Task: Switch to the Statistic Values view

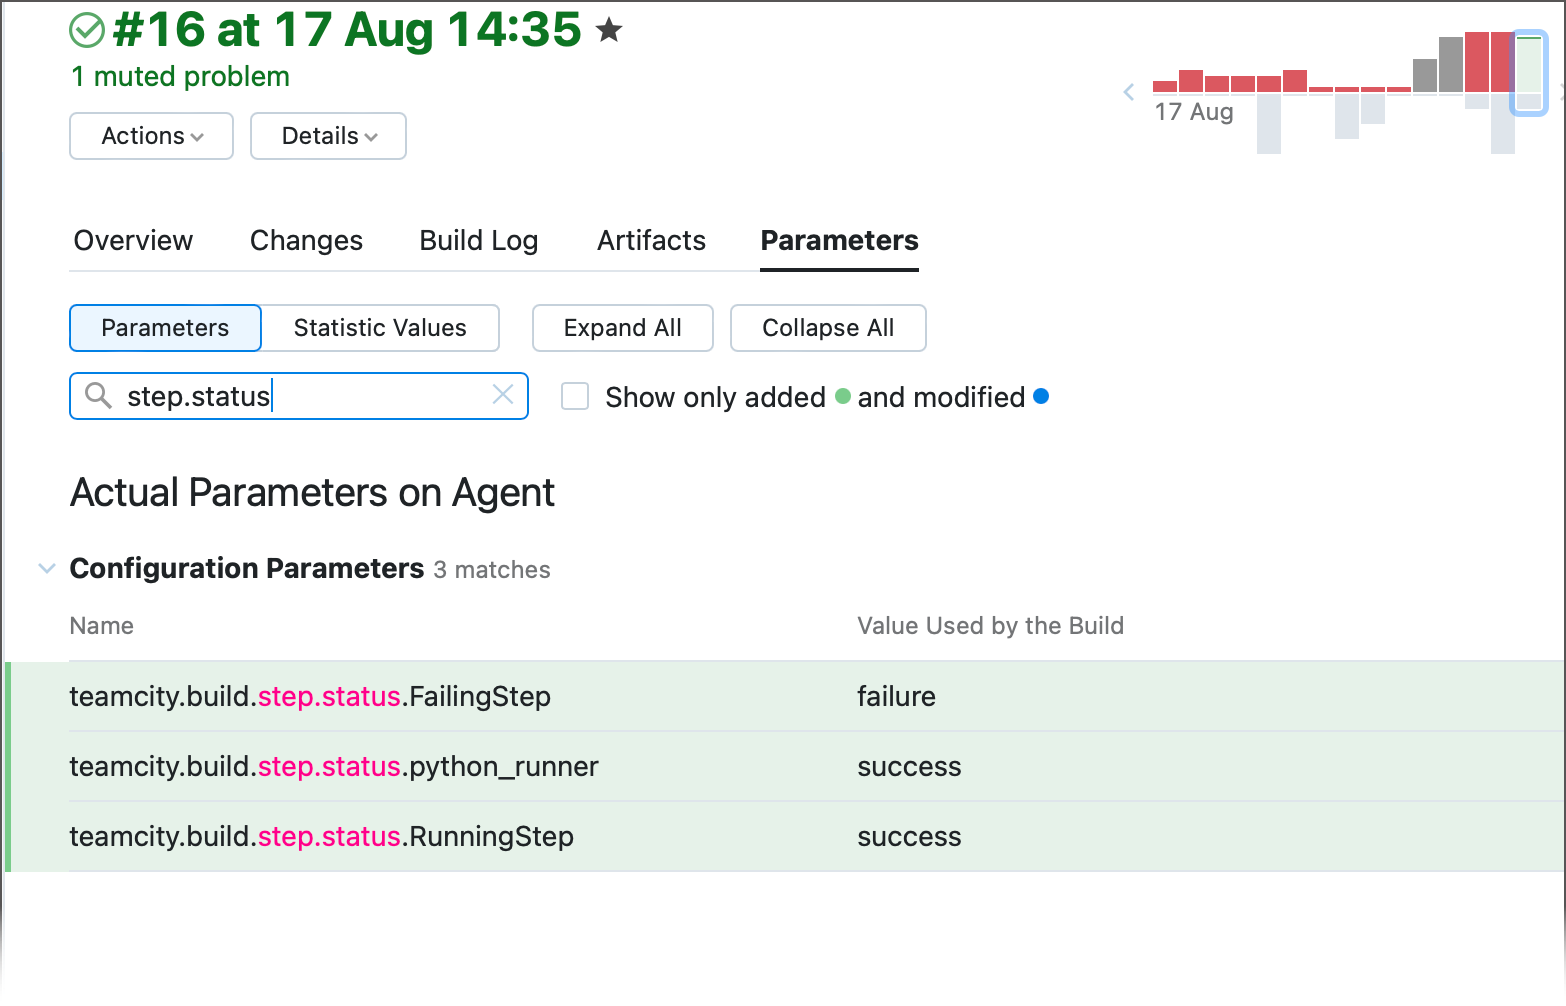Action: tap(380, 328)
